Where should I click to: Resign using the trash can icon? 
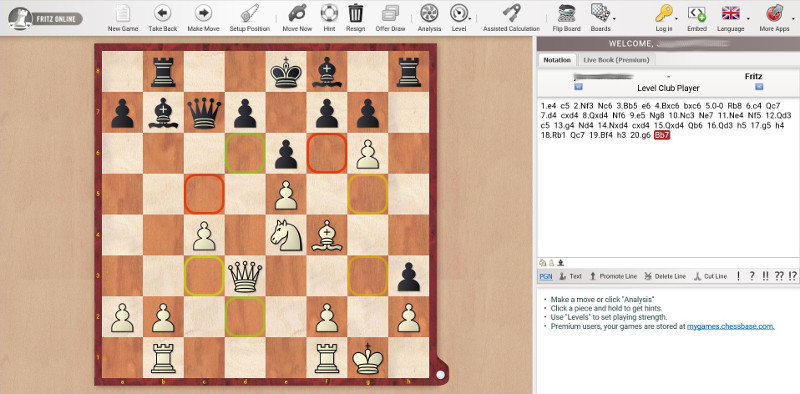pos(356,13)
